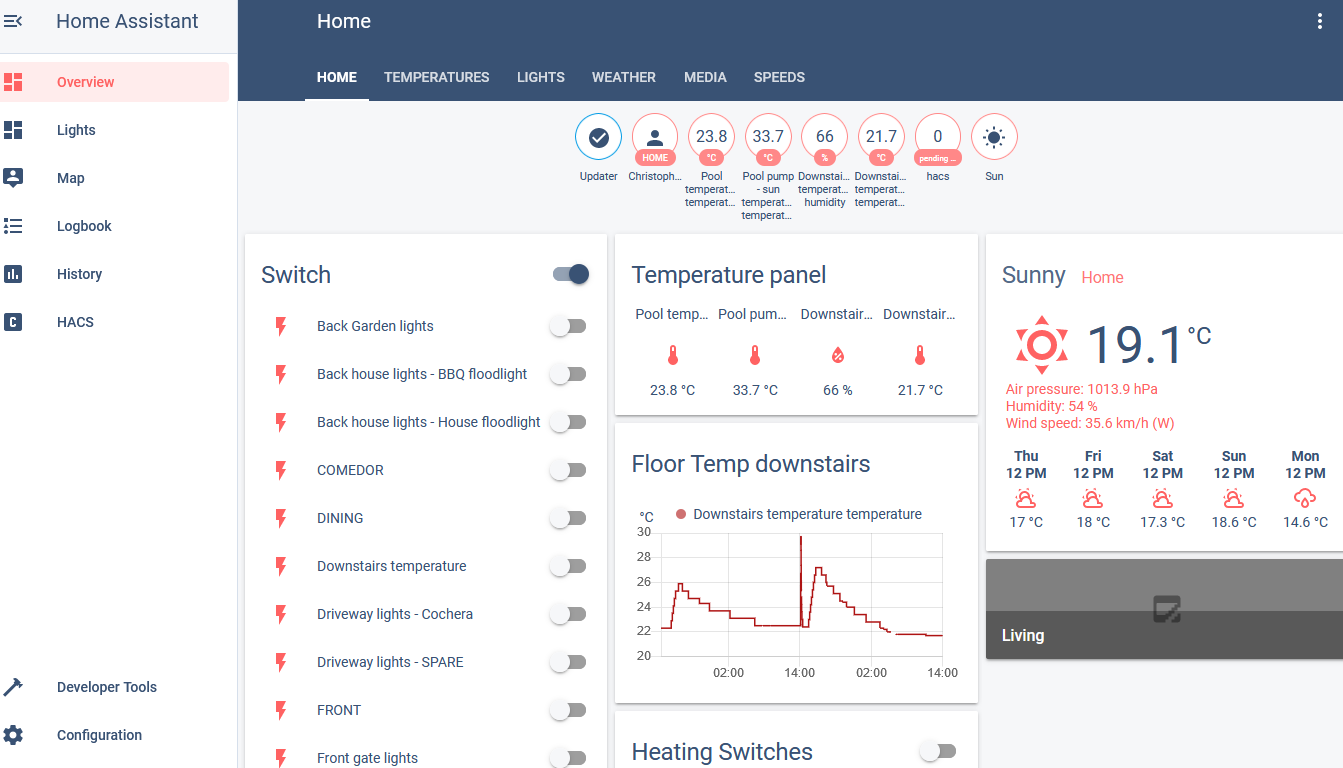Click the lightning icon beside COMEDOR
Image resolution: width=1343 pixels, height=768 pixels.
(x=281, y=470)
